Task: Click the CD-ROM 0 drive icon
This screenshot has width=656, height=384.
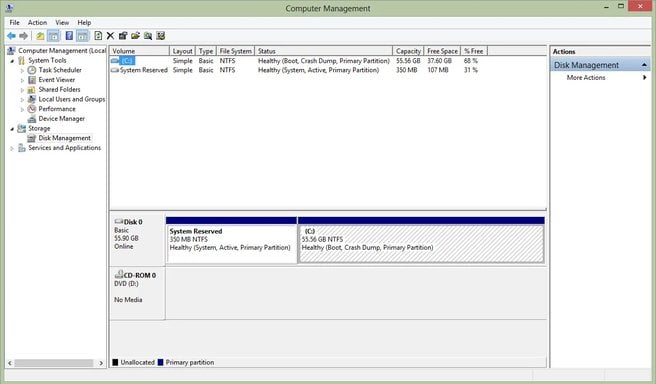Action: click(x=119, y=274)
